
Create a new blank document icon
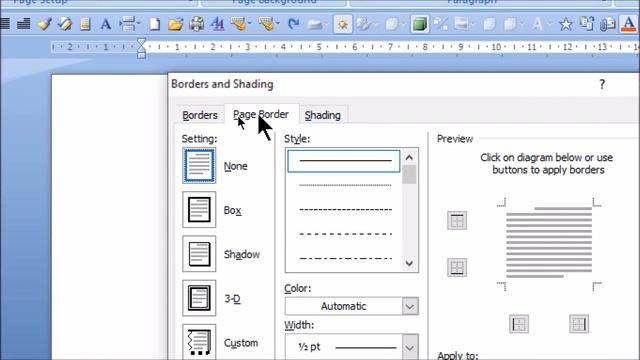[x=155, y=24]
